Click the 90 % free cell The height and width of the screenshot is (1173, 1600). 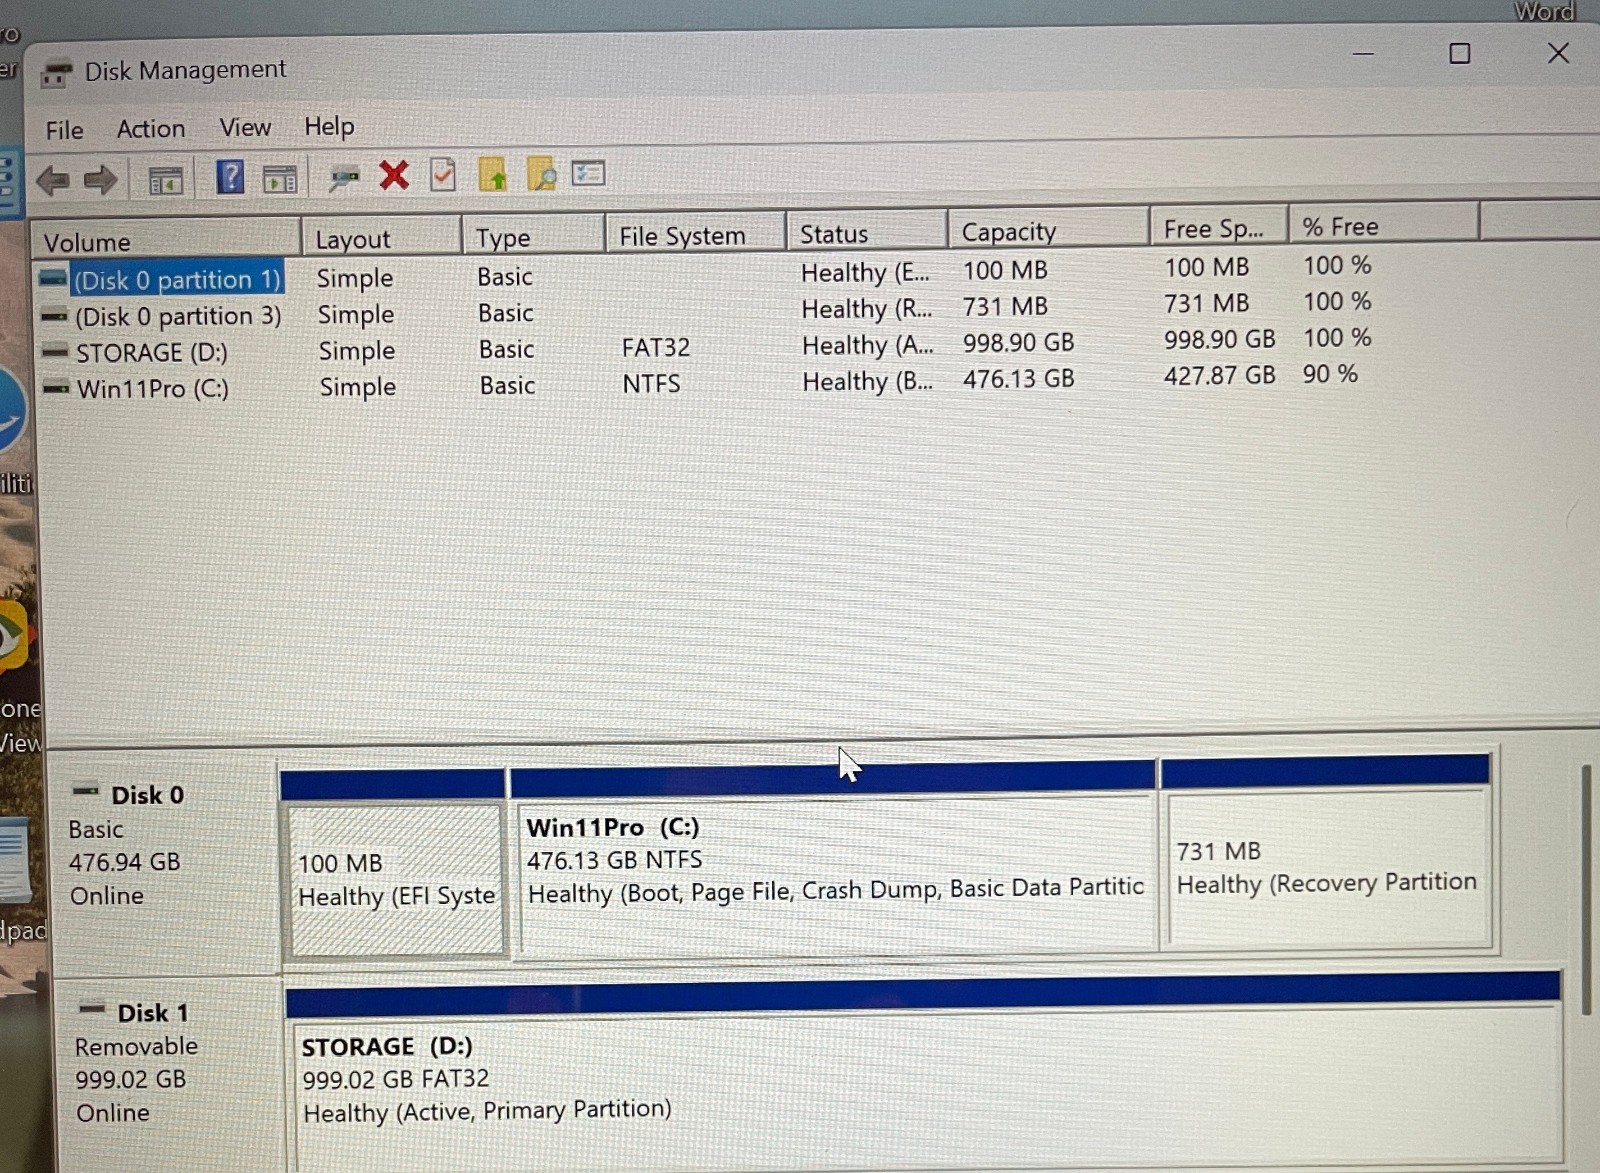1330,374
